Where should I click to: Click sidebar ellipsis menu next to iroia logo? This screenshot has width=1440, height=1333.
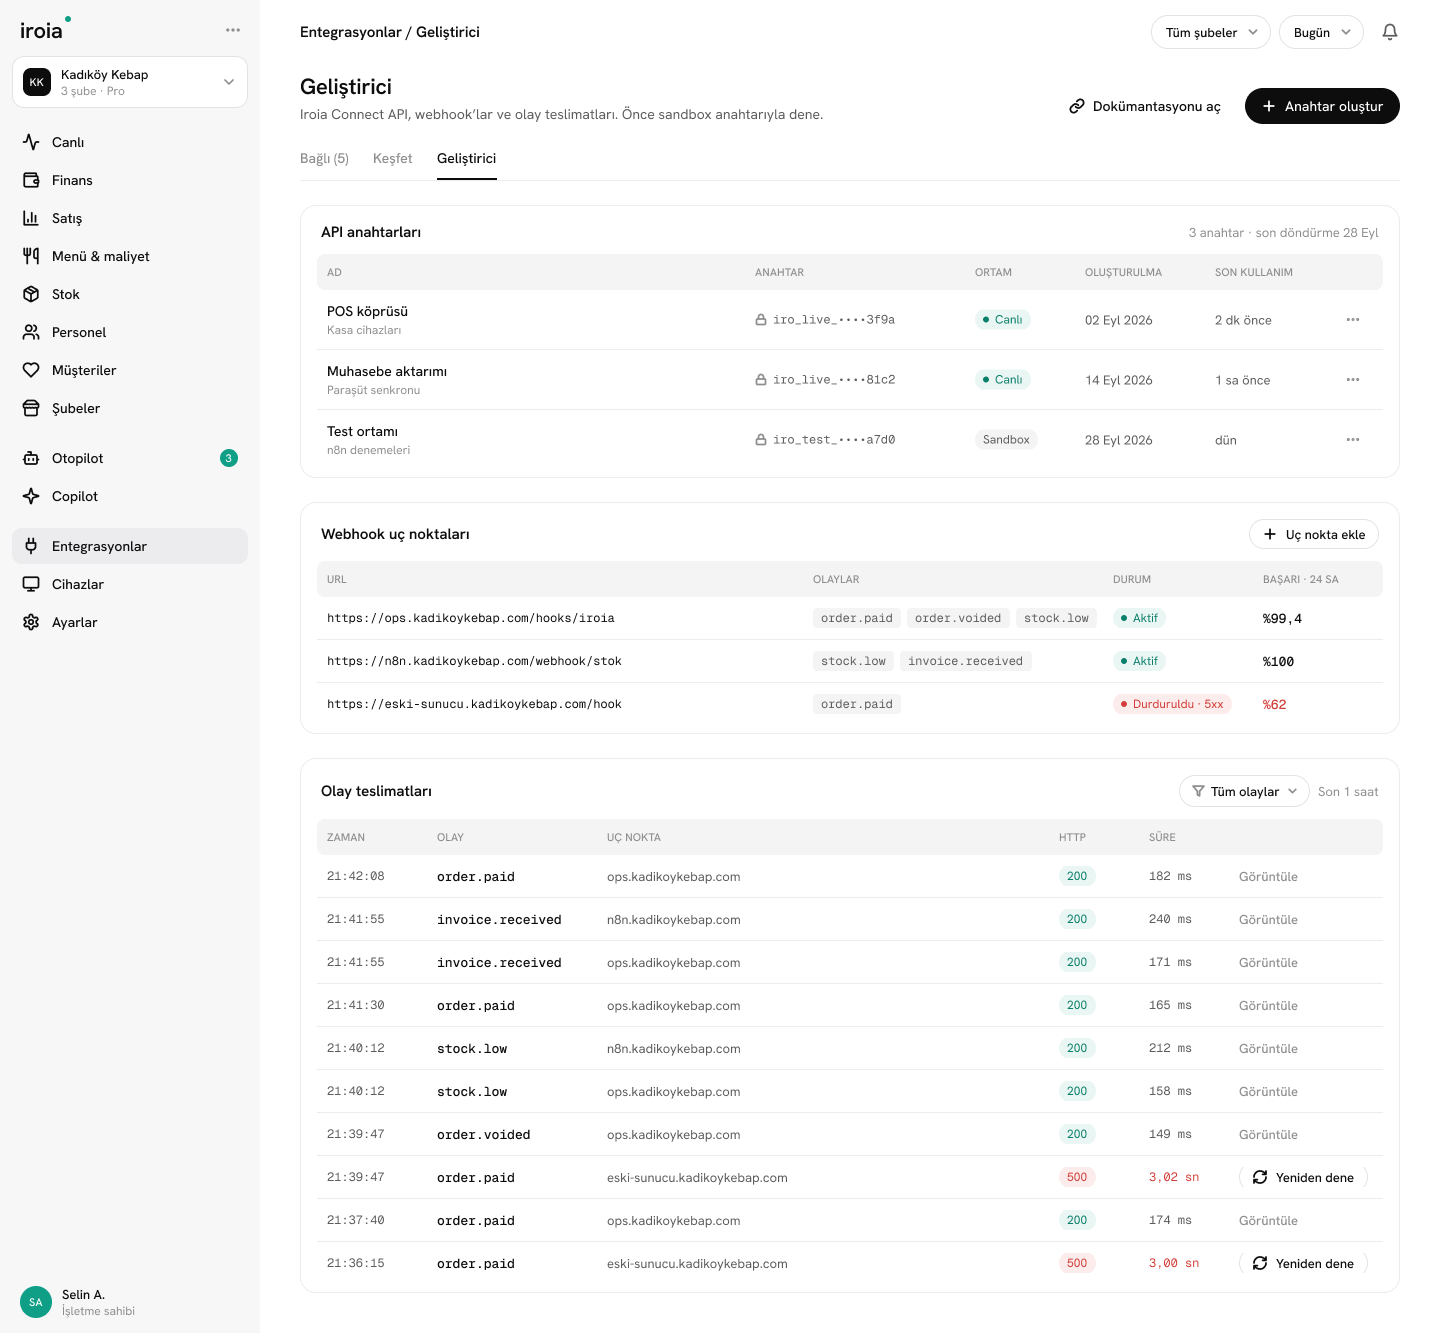[233, 30]
